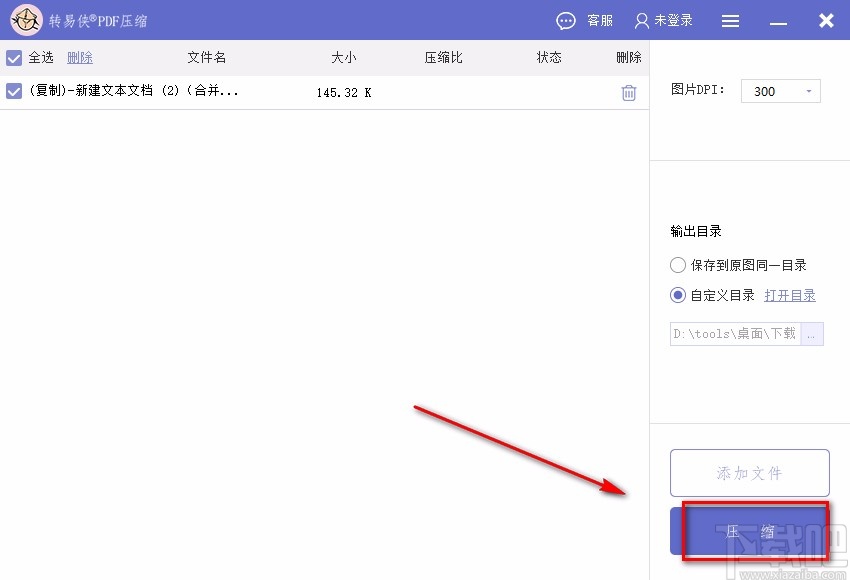Open the 图片DPI dropdown set to 300
The height and width of the screenshot is (580, 850).
coord(780,90)
